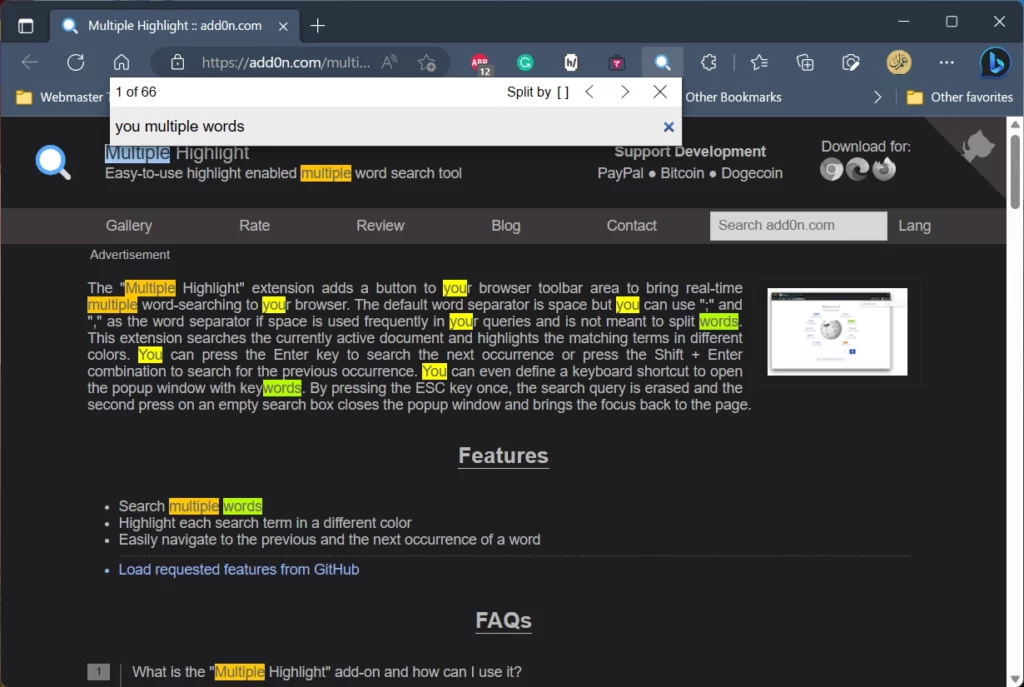Go to the browser home page icon

tap(121, 63)
